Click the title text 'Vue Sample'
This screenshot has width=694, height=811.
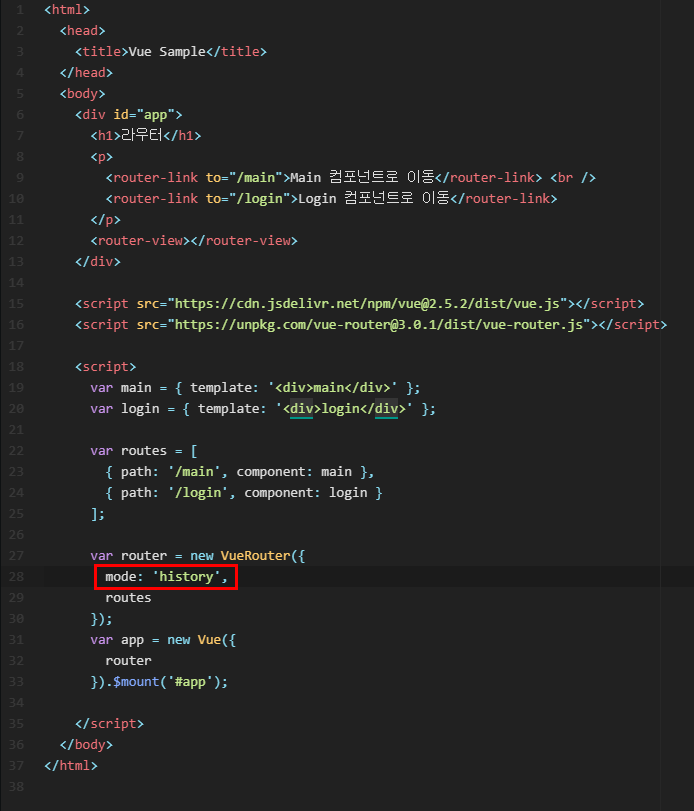click(167, 52)
